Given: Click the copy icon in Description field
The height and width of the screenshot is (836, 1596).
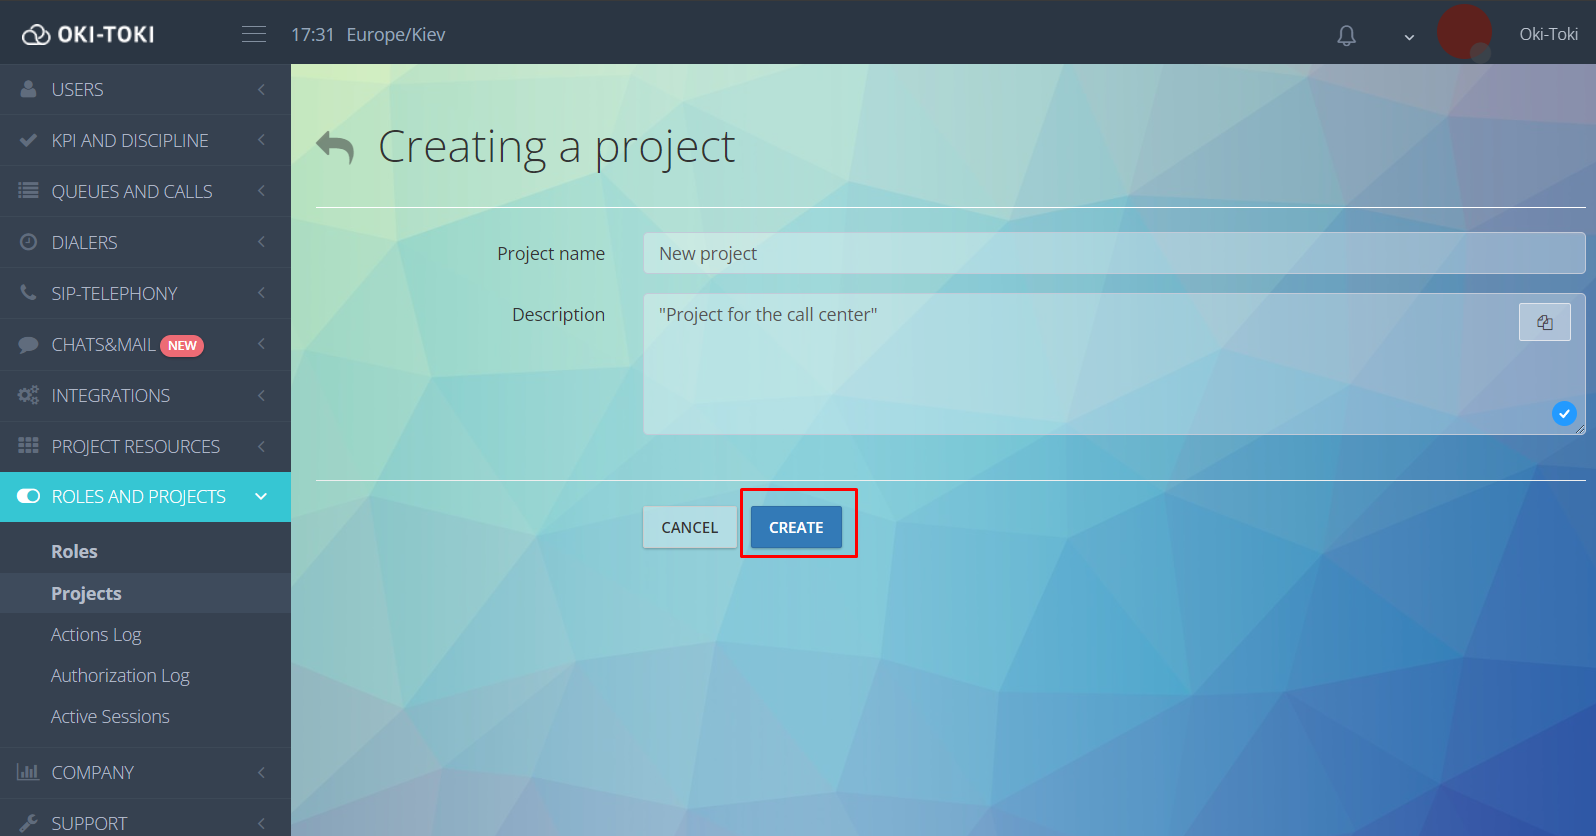Looking at the screenshot, I should click(1544, 322).
